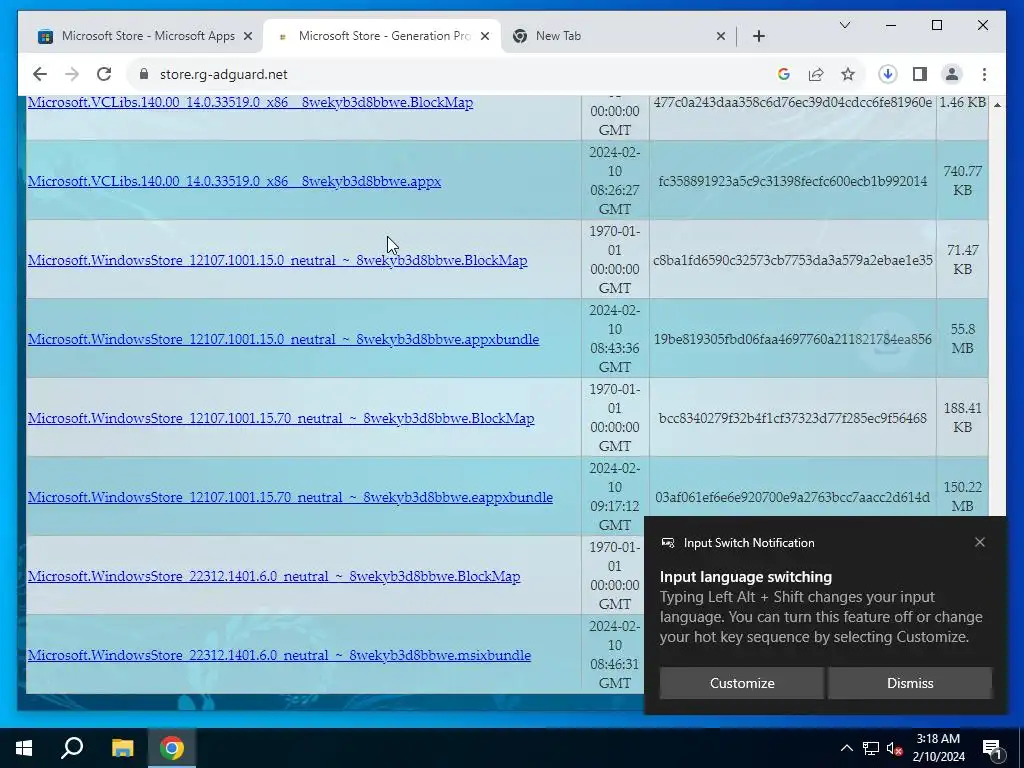Click the Customize button in notification
This screenshot has height=768, width=1024.
(742, 683)
